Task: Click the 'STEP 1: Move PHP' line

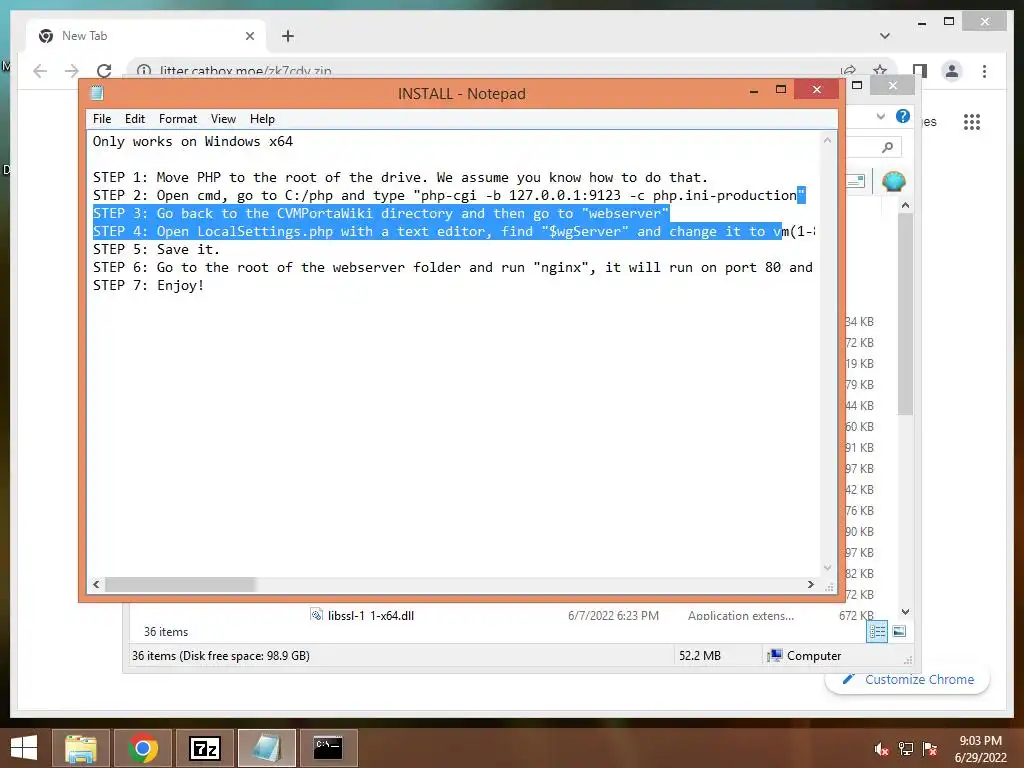Action: (x=400, y=178)
